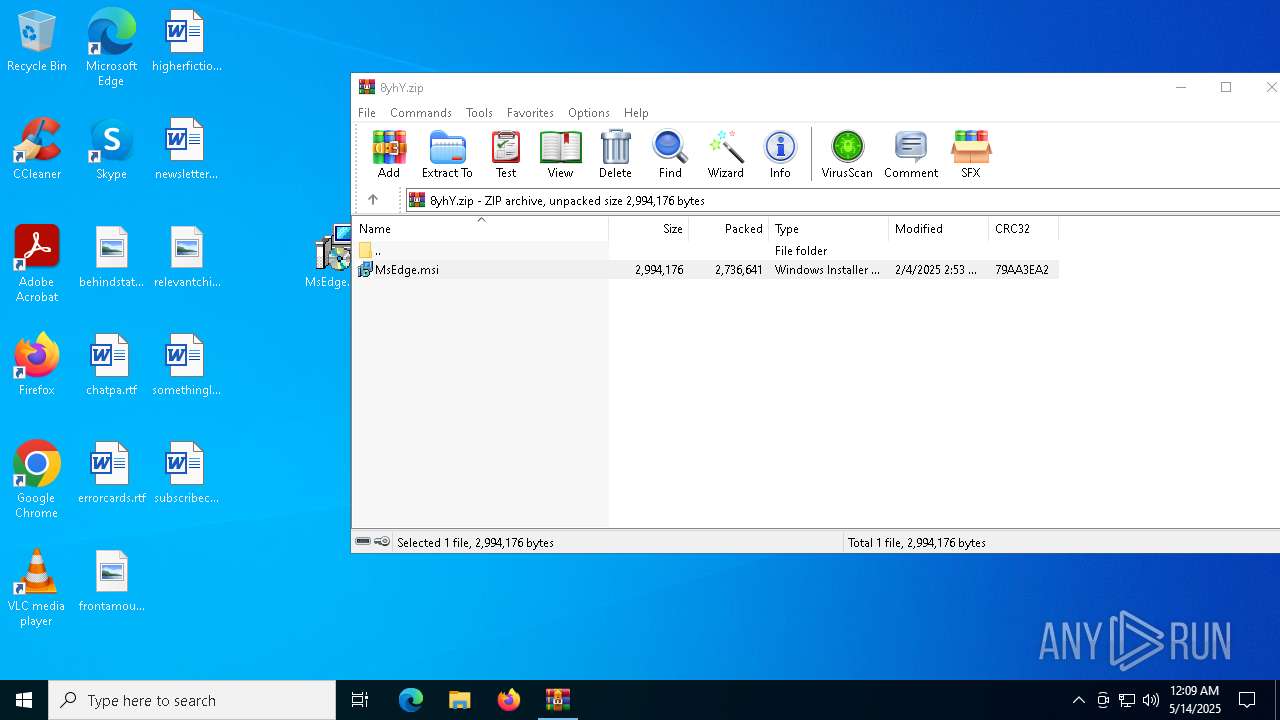Sort by the Name column header
1280x720 pixels.
[x=480, y=229]
